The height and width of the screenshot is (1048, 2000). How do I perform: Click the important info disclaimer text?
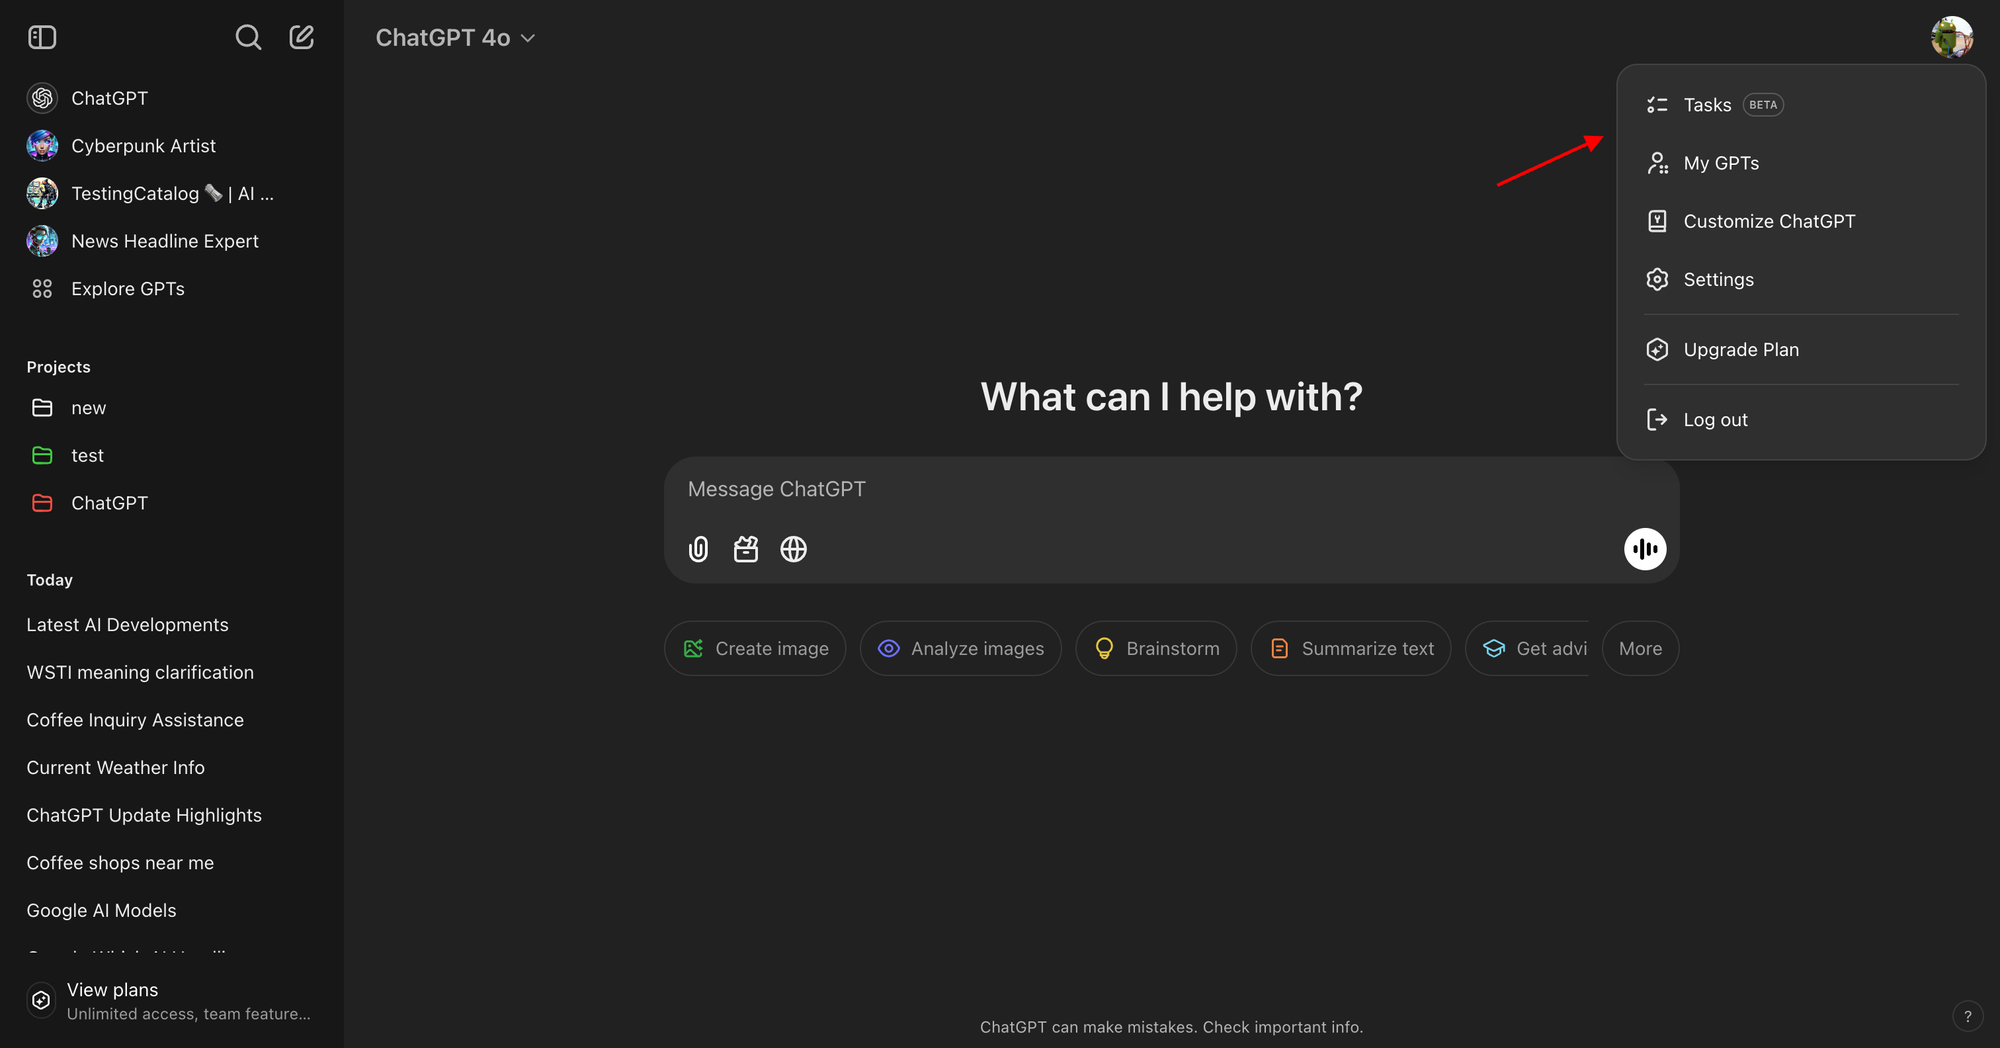tap(1171, 1027)
